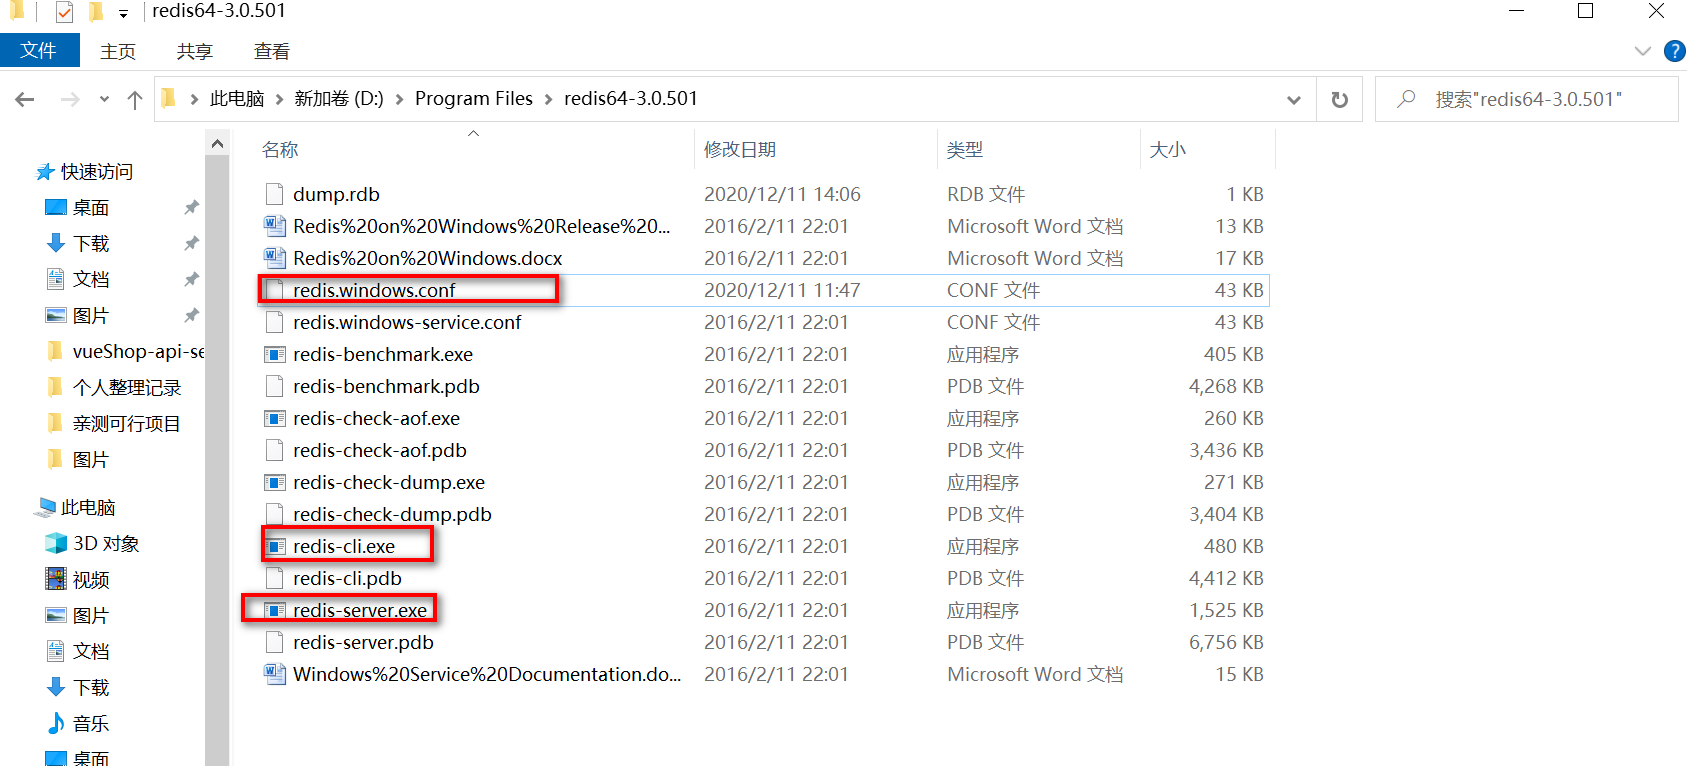Switch to the 查看 ribbon tab

point(272,51)
